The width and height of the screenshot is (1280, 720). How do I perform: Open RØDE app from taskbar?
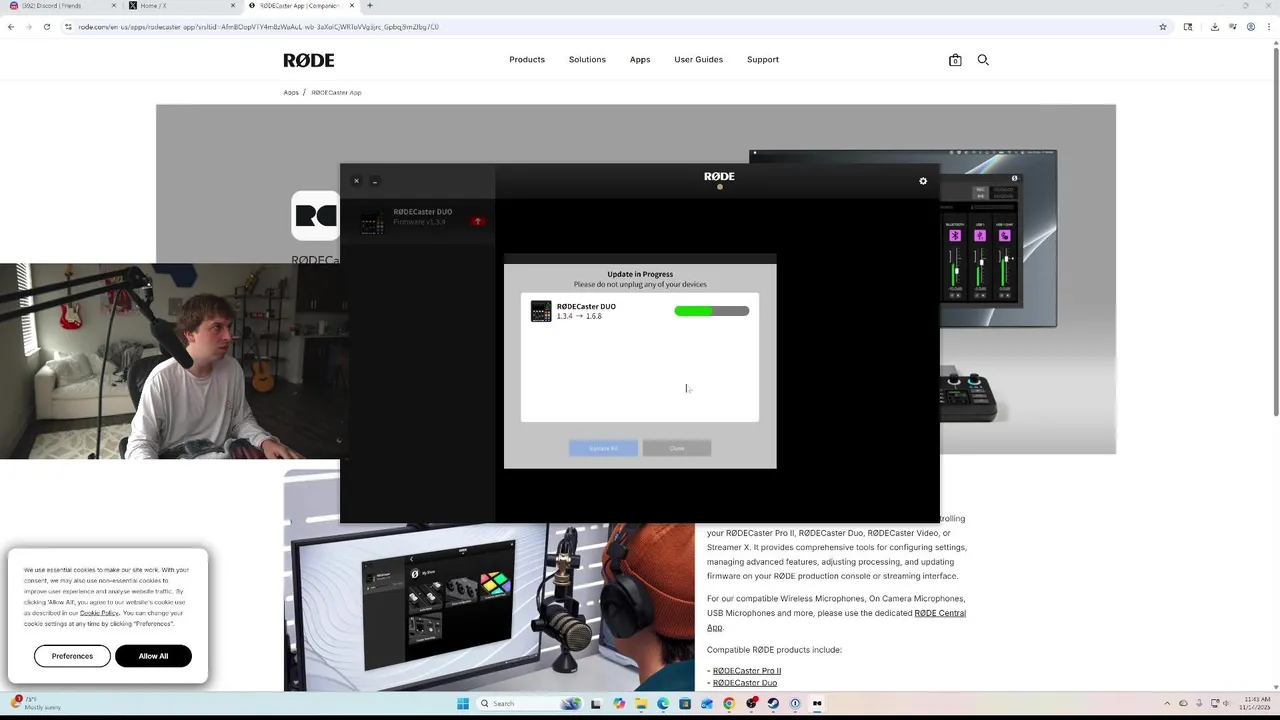(817, 703)
